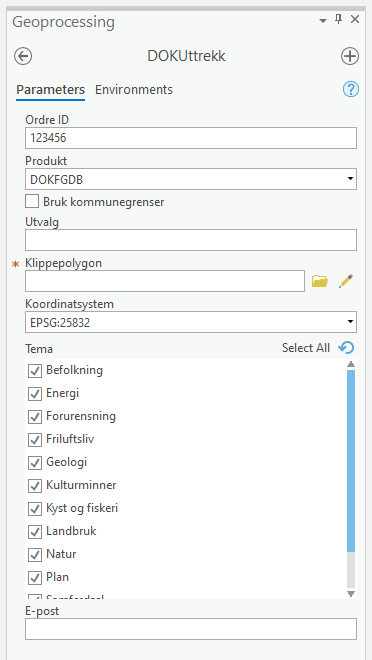Screen dimensions: 372x660
Task: Uncheck the Natur theme
Action: tap(35, 554)
